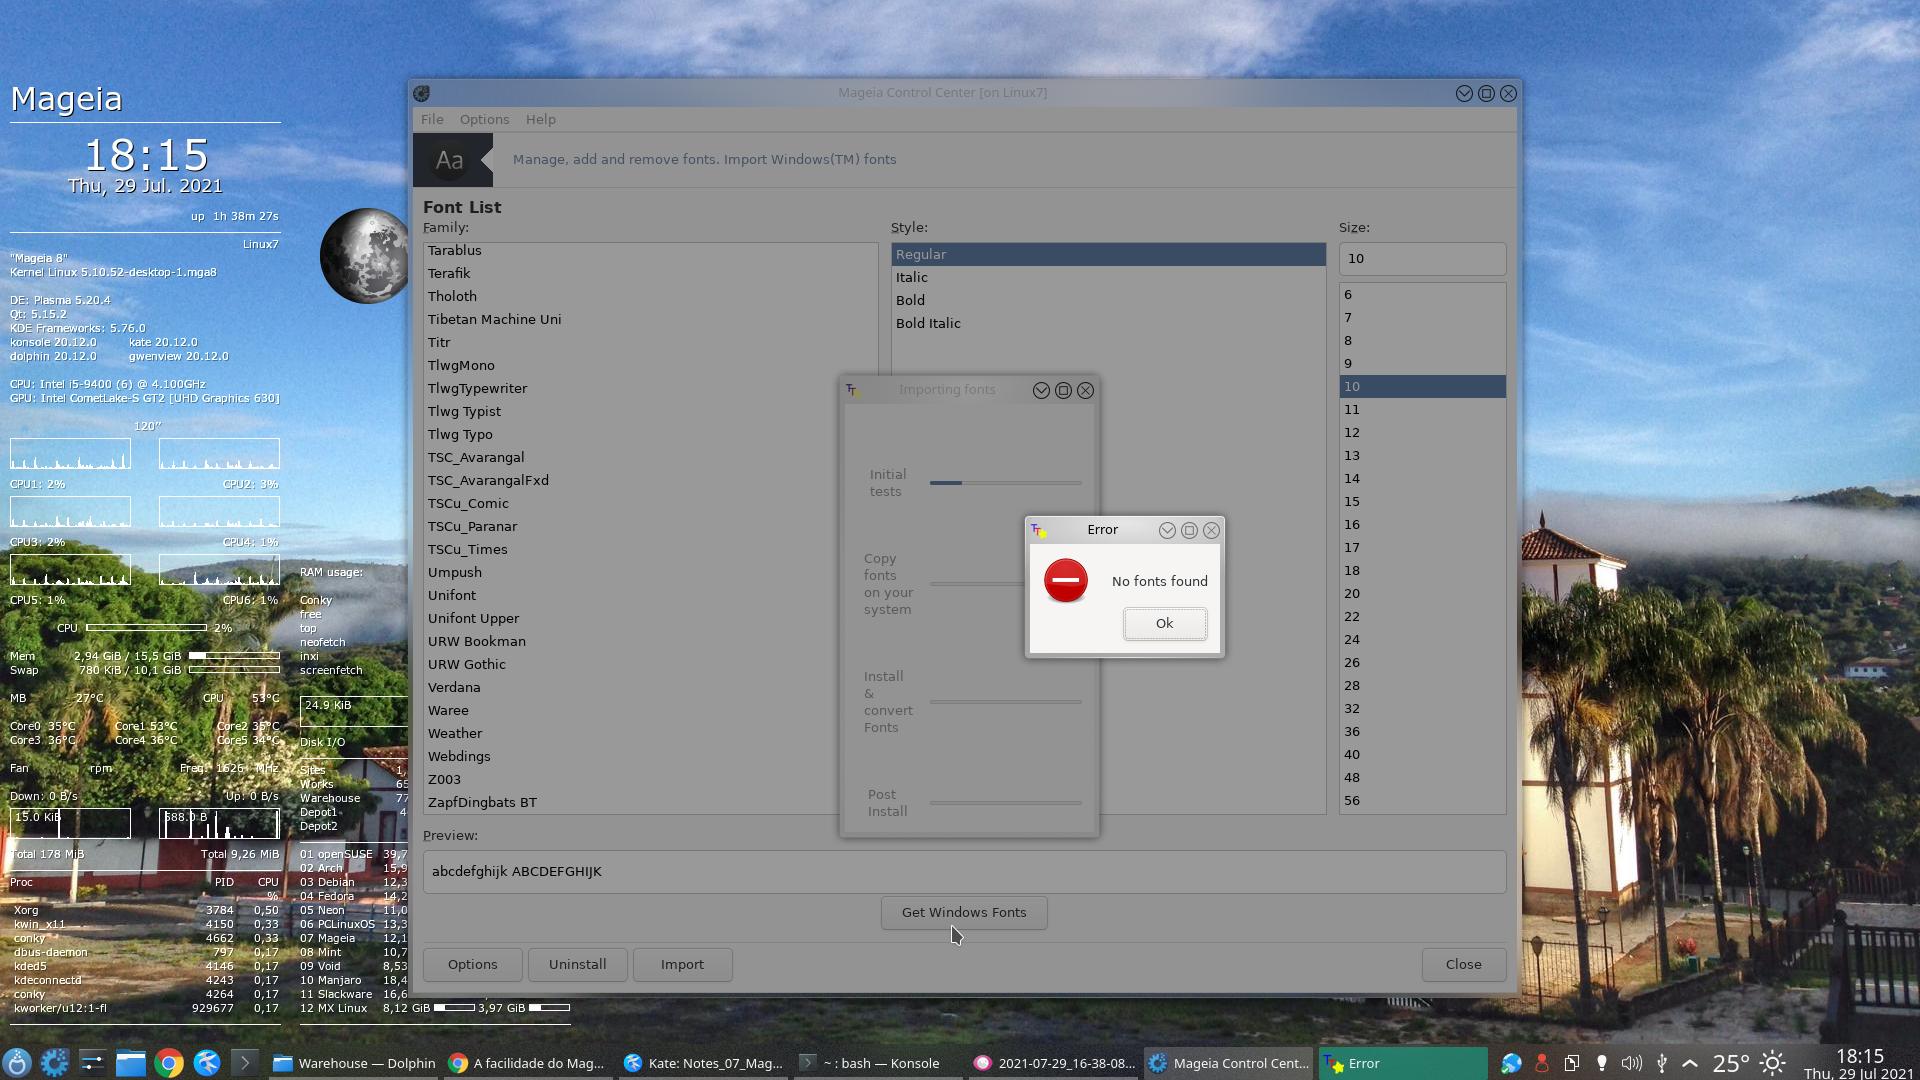Open the USB device notifier tray icon
Image resolution: width=1920 pixels, height=1080 pixels.
coord(1661,1063)
